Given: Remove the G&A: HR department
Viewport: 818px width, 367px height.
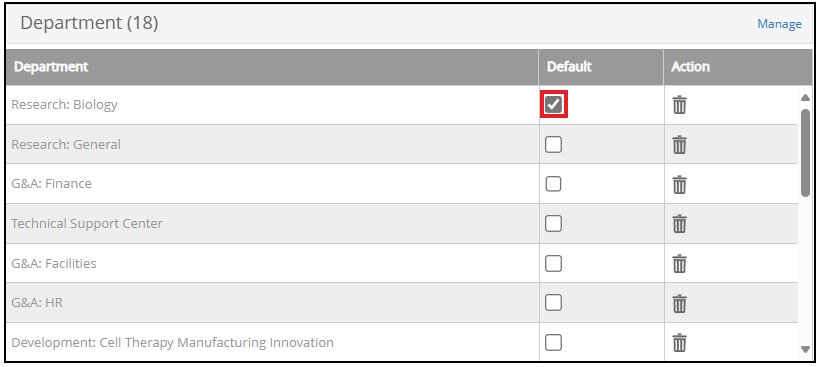Looking at the screenshot, I should pos(679,303).
